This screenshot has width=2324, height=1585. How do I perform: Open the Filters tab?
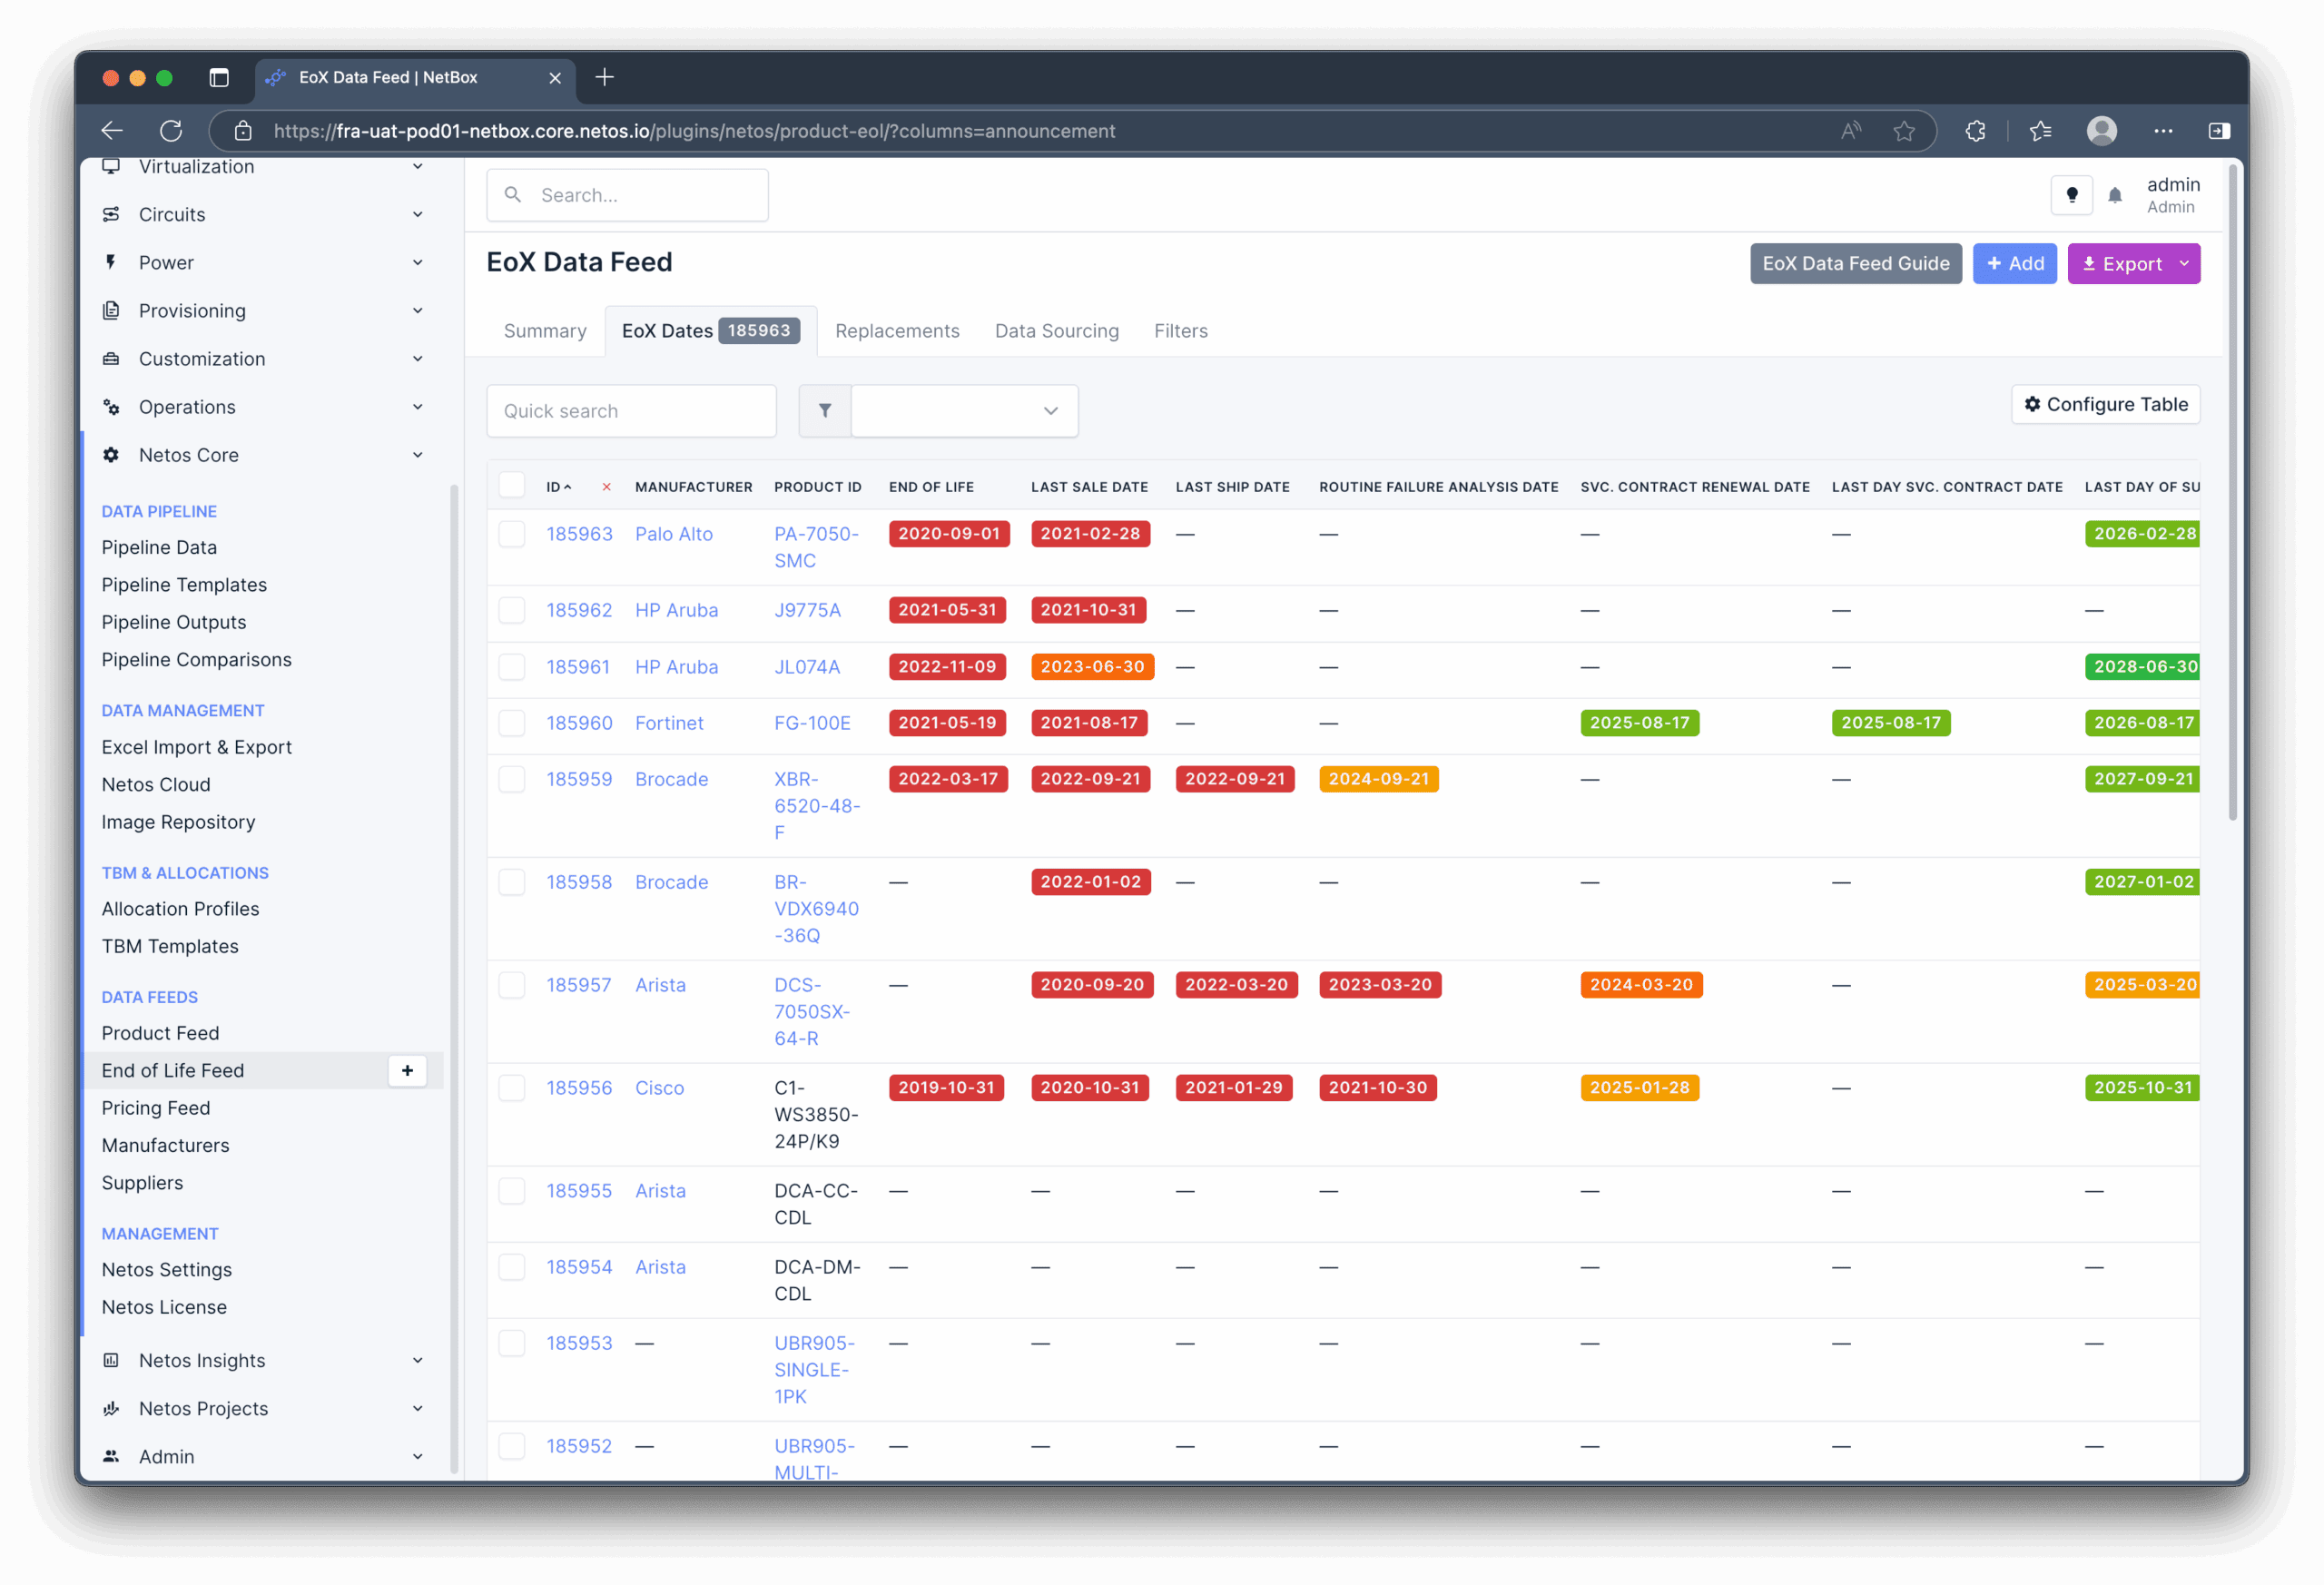(1180, 331)
